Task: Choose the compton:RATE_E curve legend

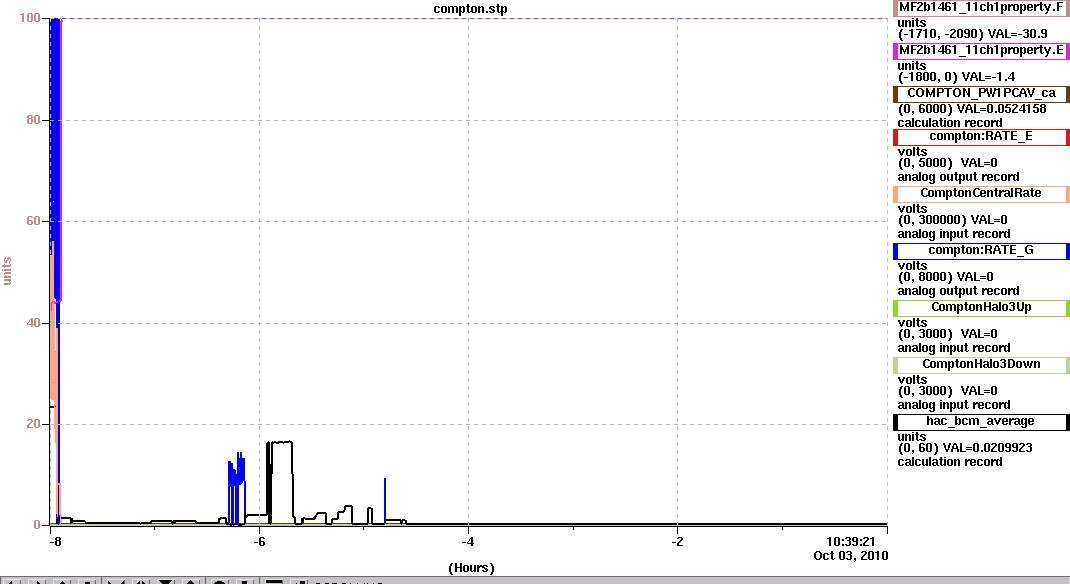Action: (x=981, y=136)
